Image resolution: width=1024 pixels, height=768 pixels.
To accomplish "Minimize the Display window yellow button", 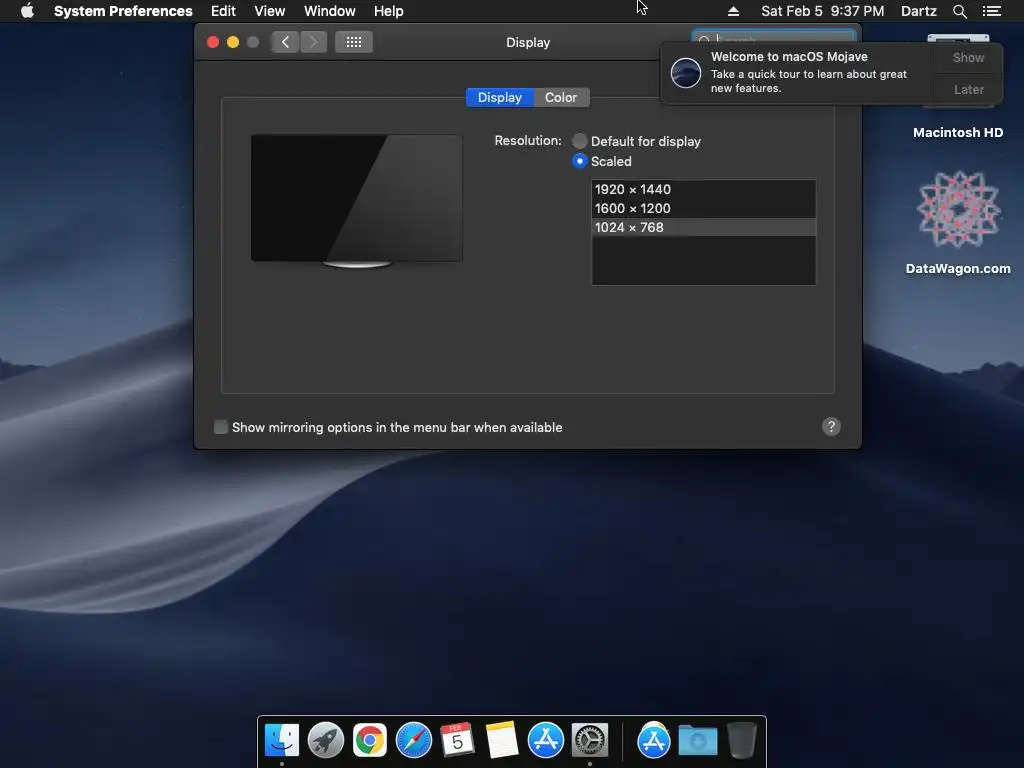I will 232,42.
